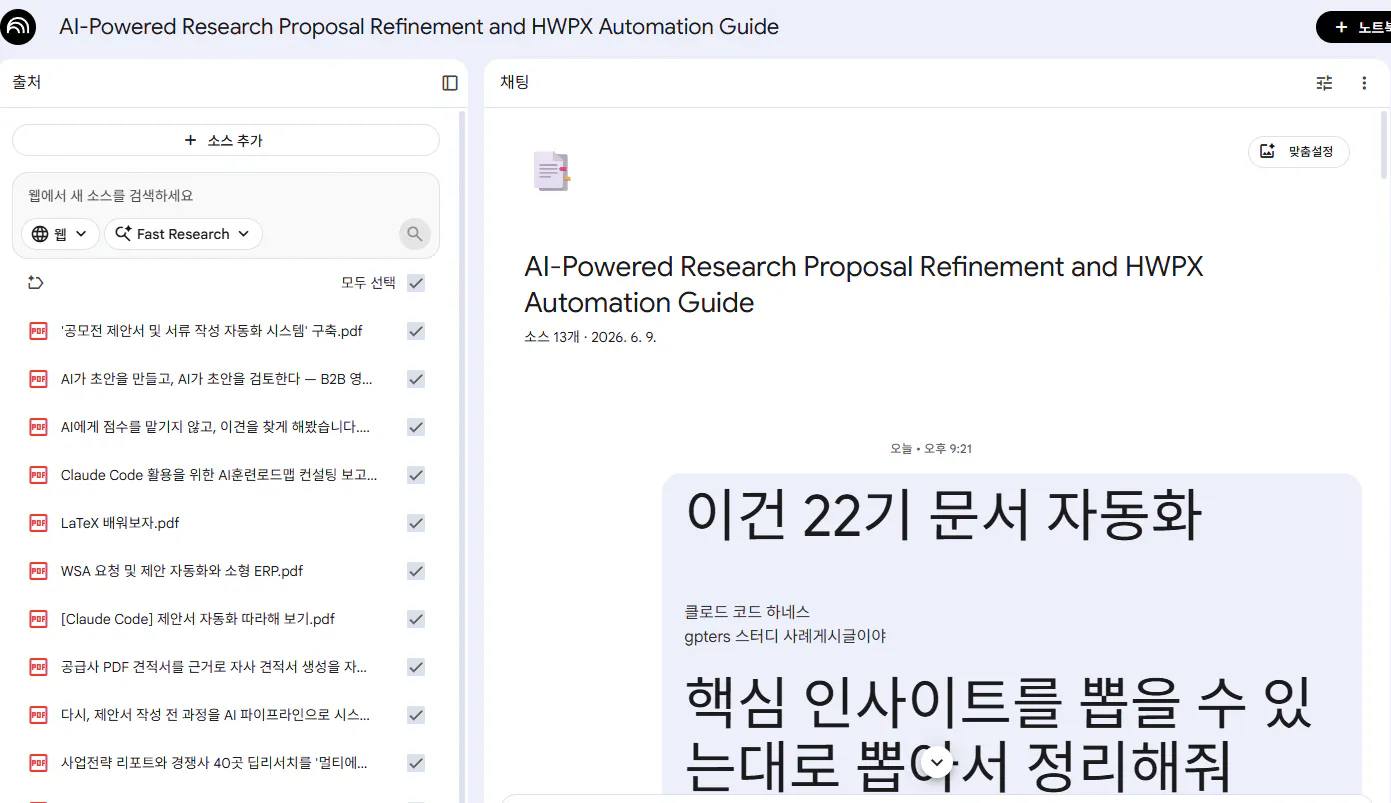Image resolution: width=1391 pixels, height=803 pixels.
Task: Uncheck 공급사 PDF 견적서 source checkbox
Action: point(416,667)
